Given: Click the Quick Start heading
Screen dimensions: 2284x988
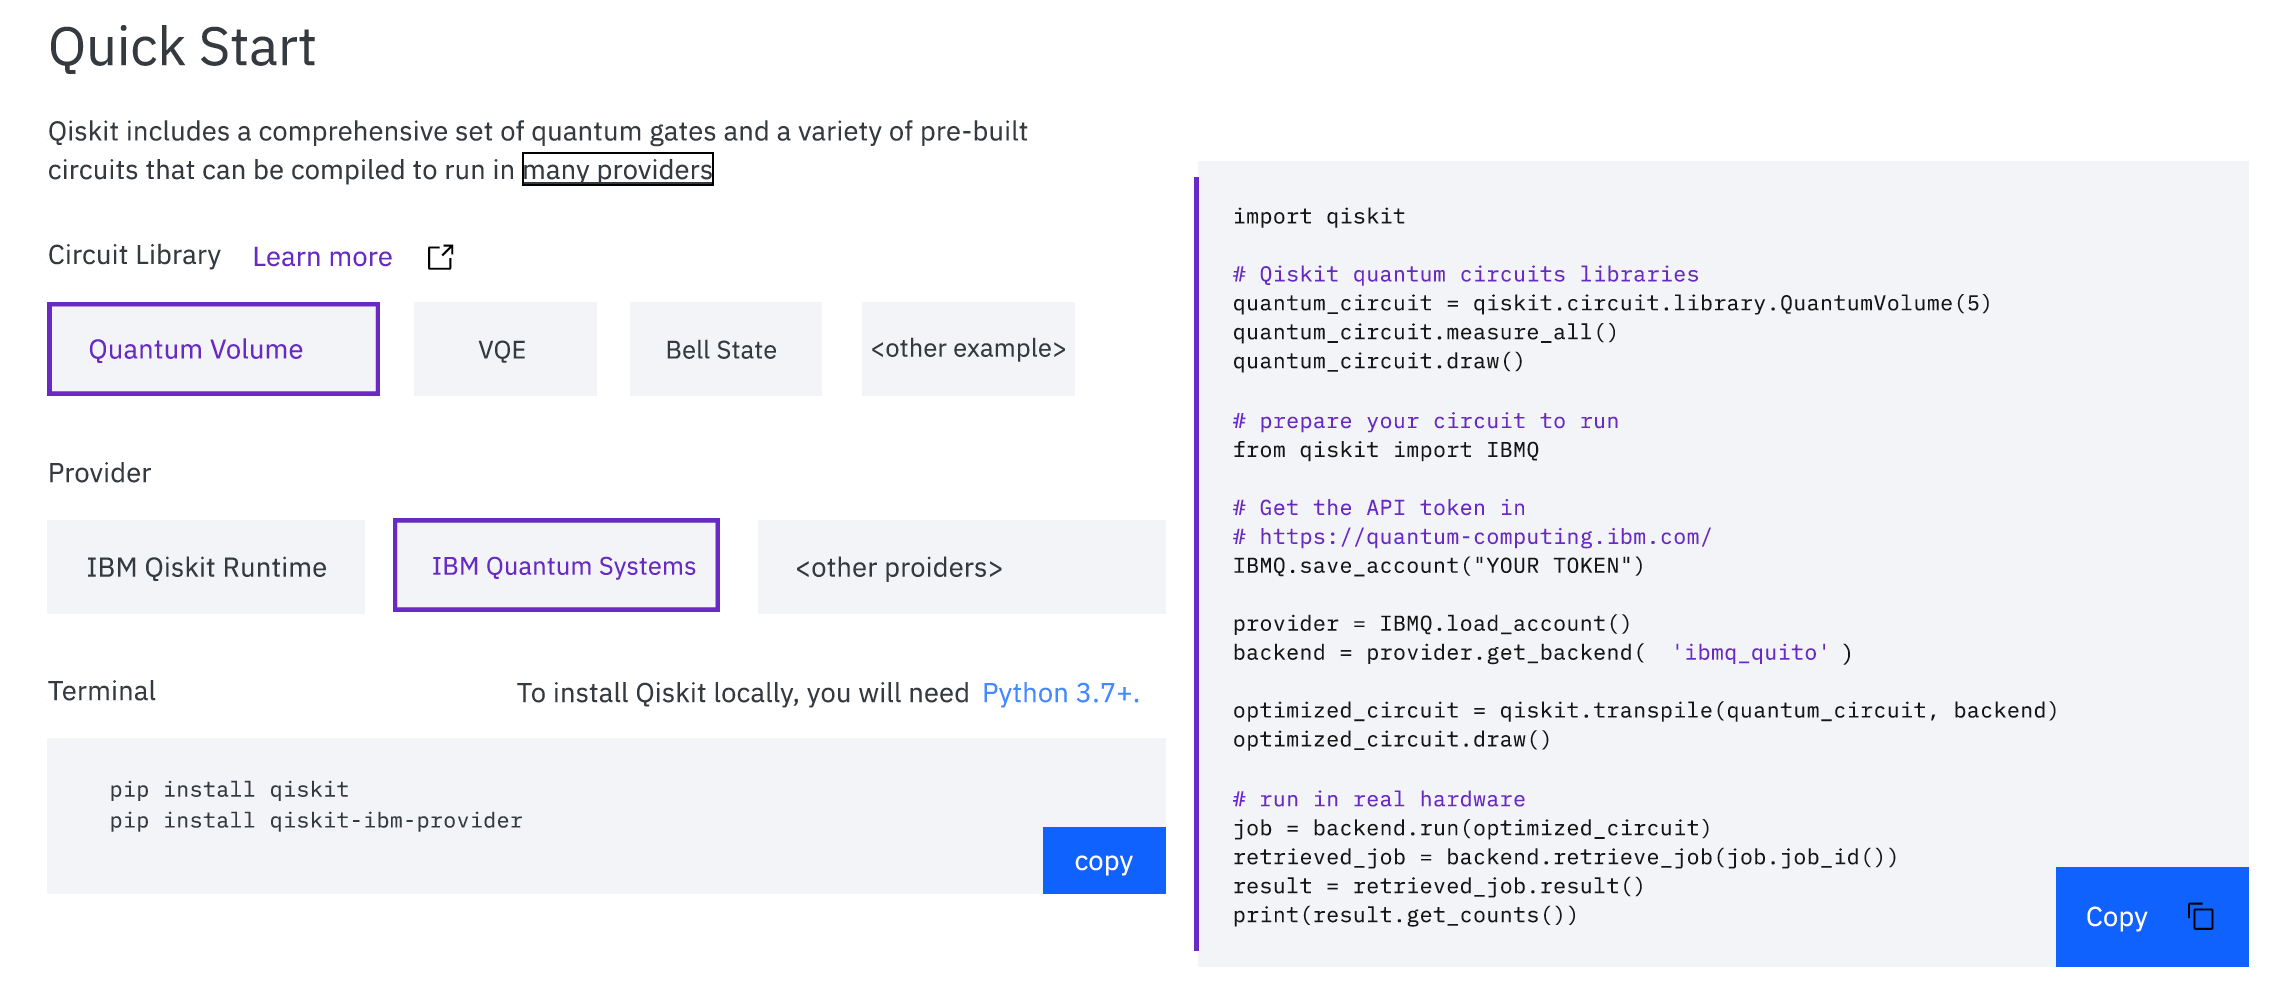Looking at the screenshot, I should 182,47.
